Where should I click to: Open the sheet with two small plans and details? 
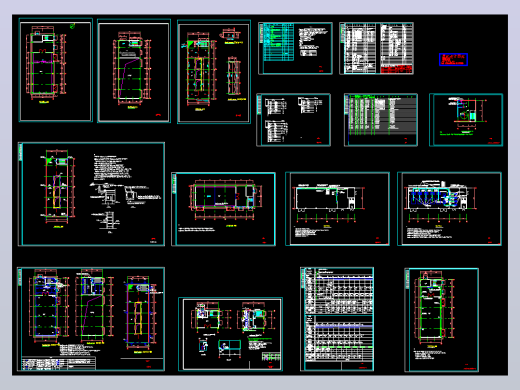[x=231, y=334]
